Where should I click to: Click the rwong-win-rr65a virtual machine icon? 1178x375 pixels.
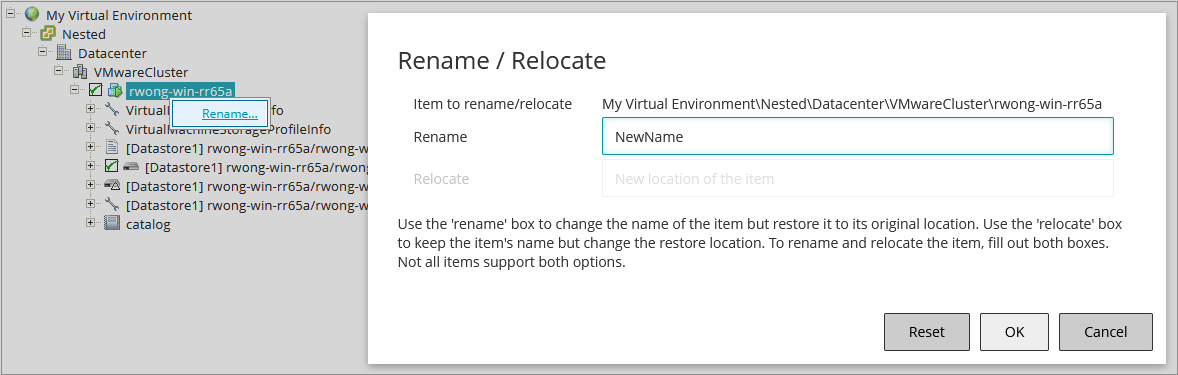click(114, 91)
